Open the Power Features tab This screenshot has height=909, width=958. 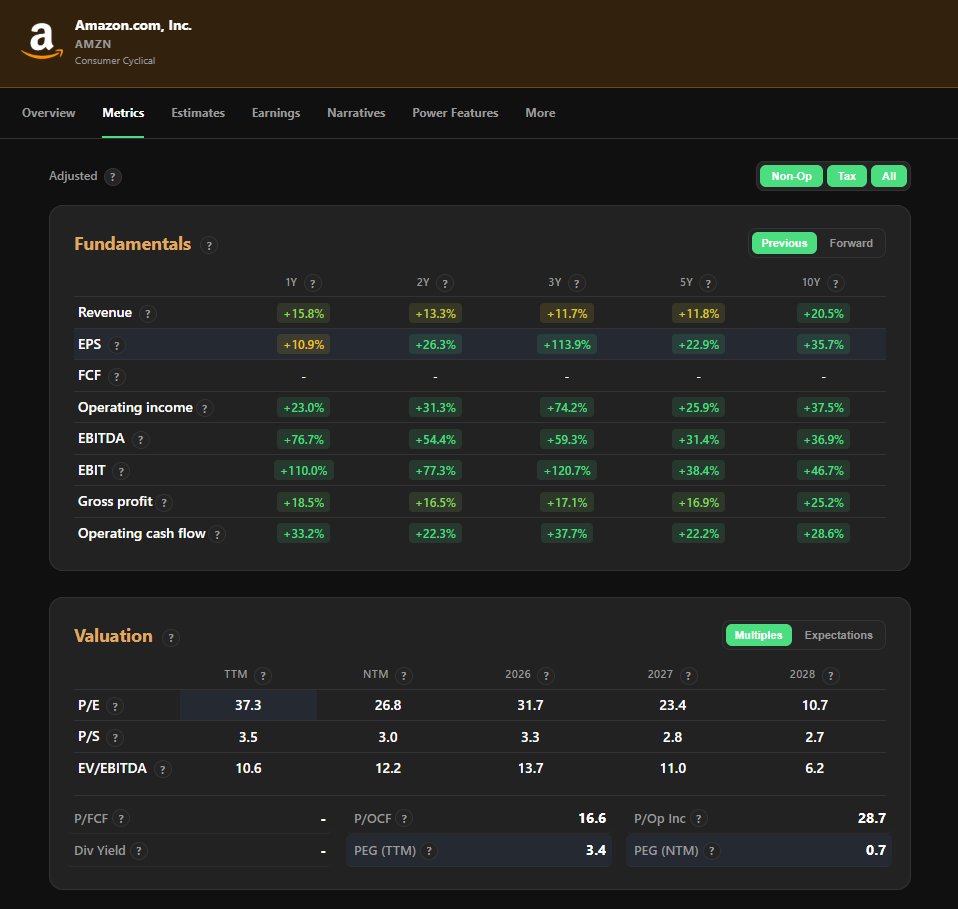(x=455, y=113)
